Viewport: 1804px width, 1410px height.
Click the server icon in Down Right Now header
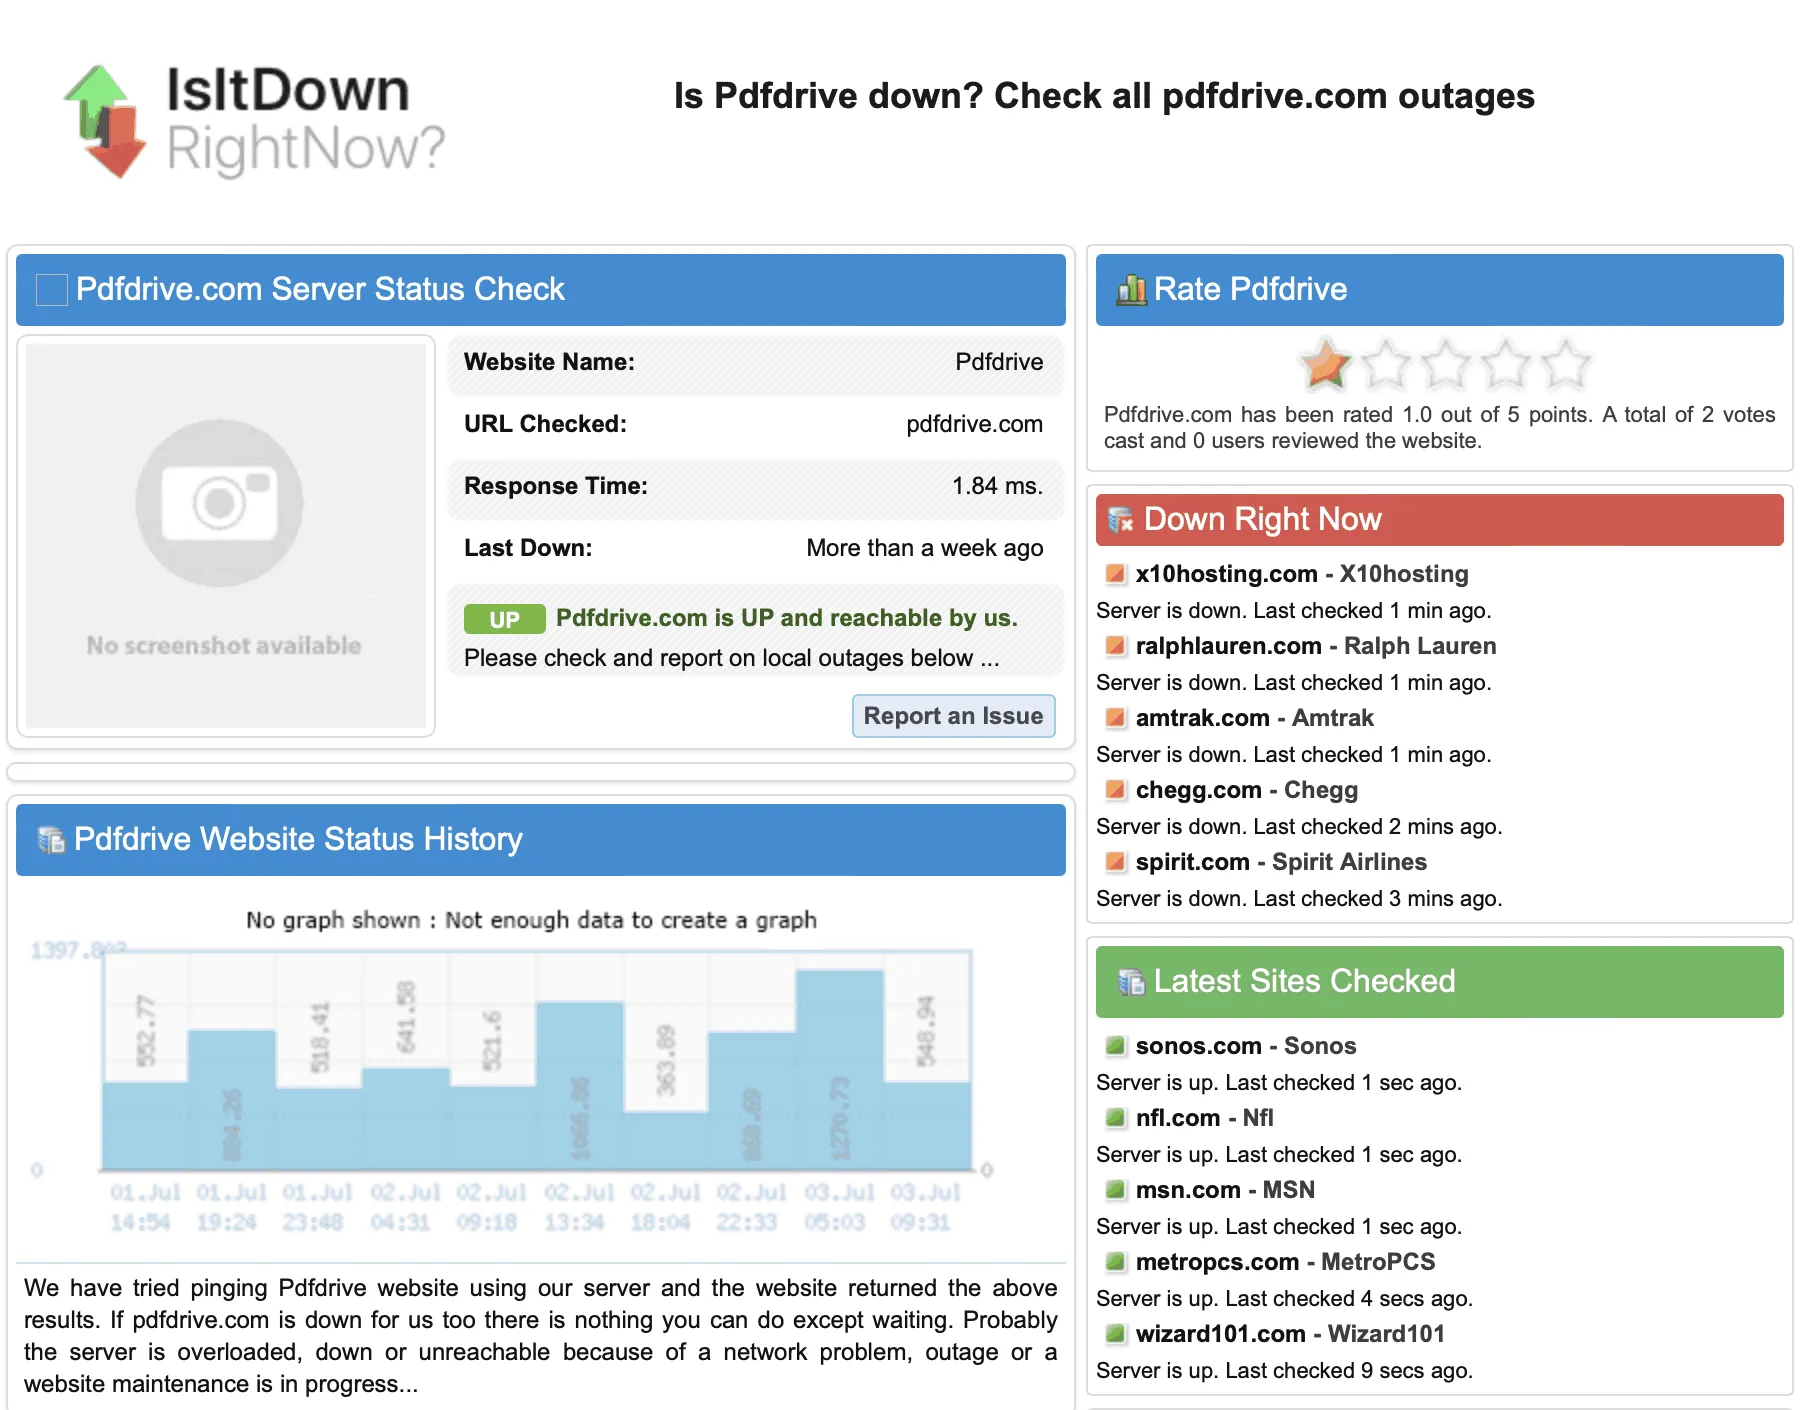(x=1120, y=519)
